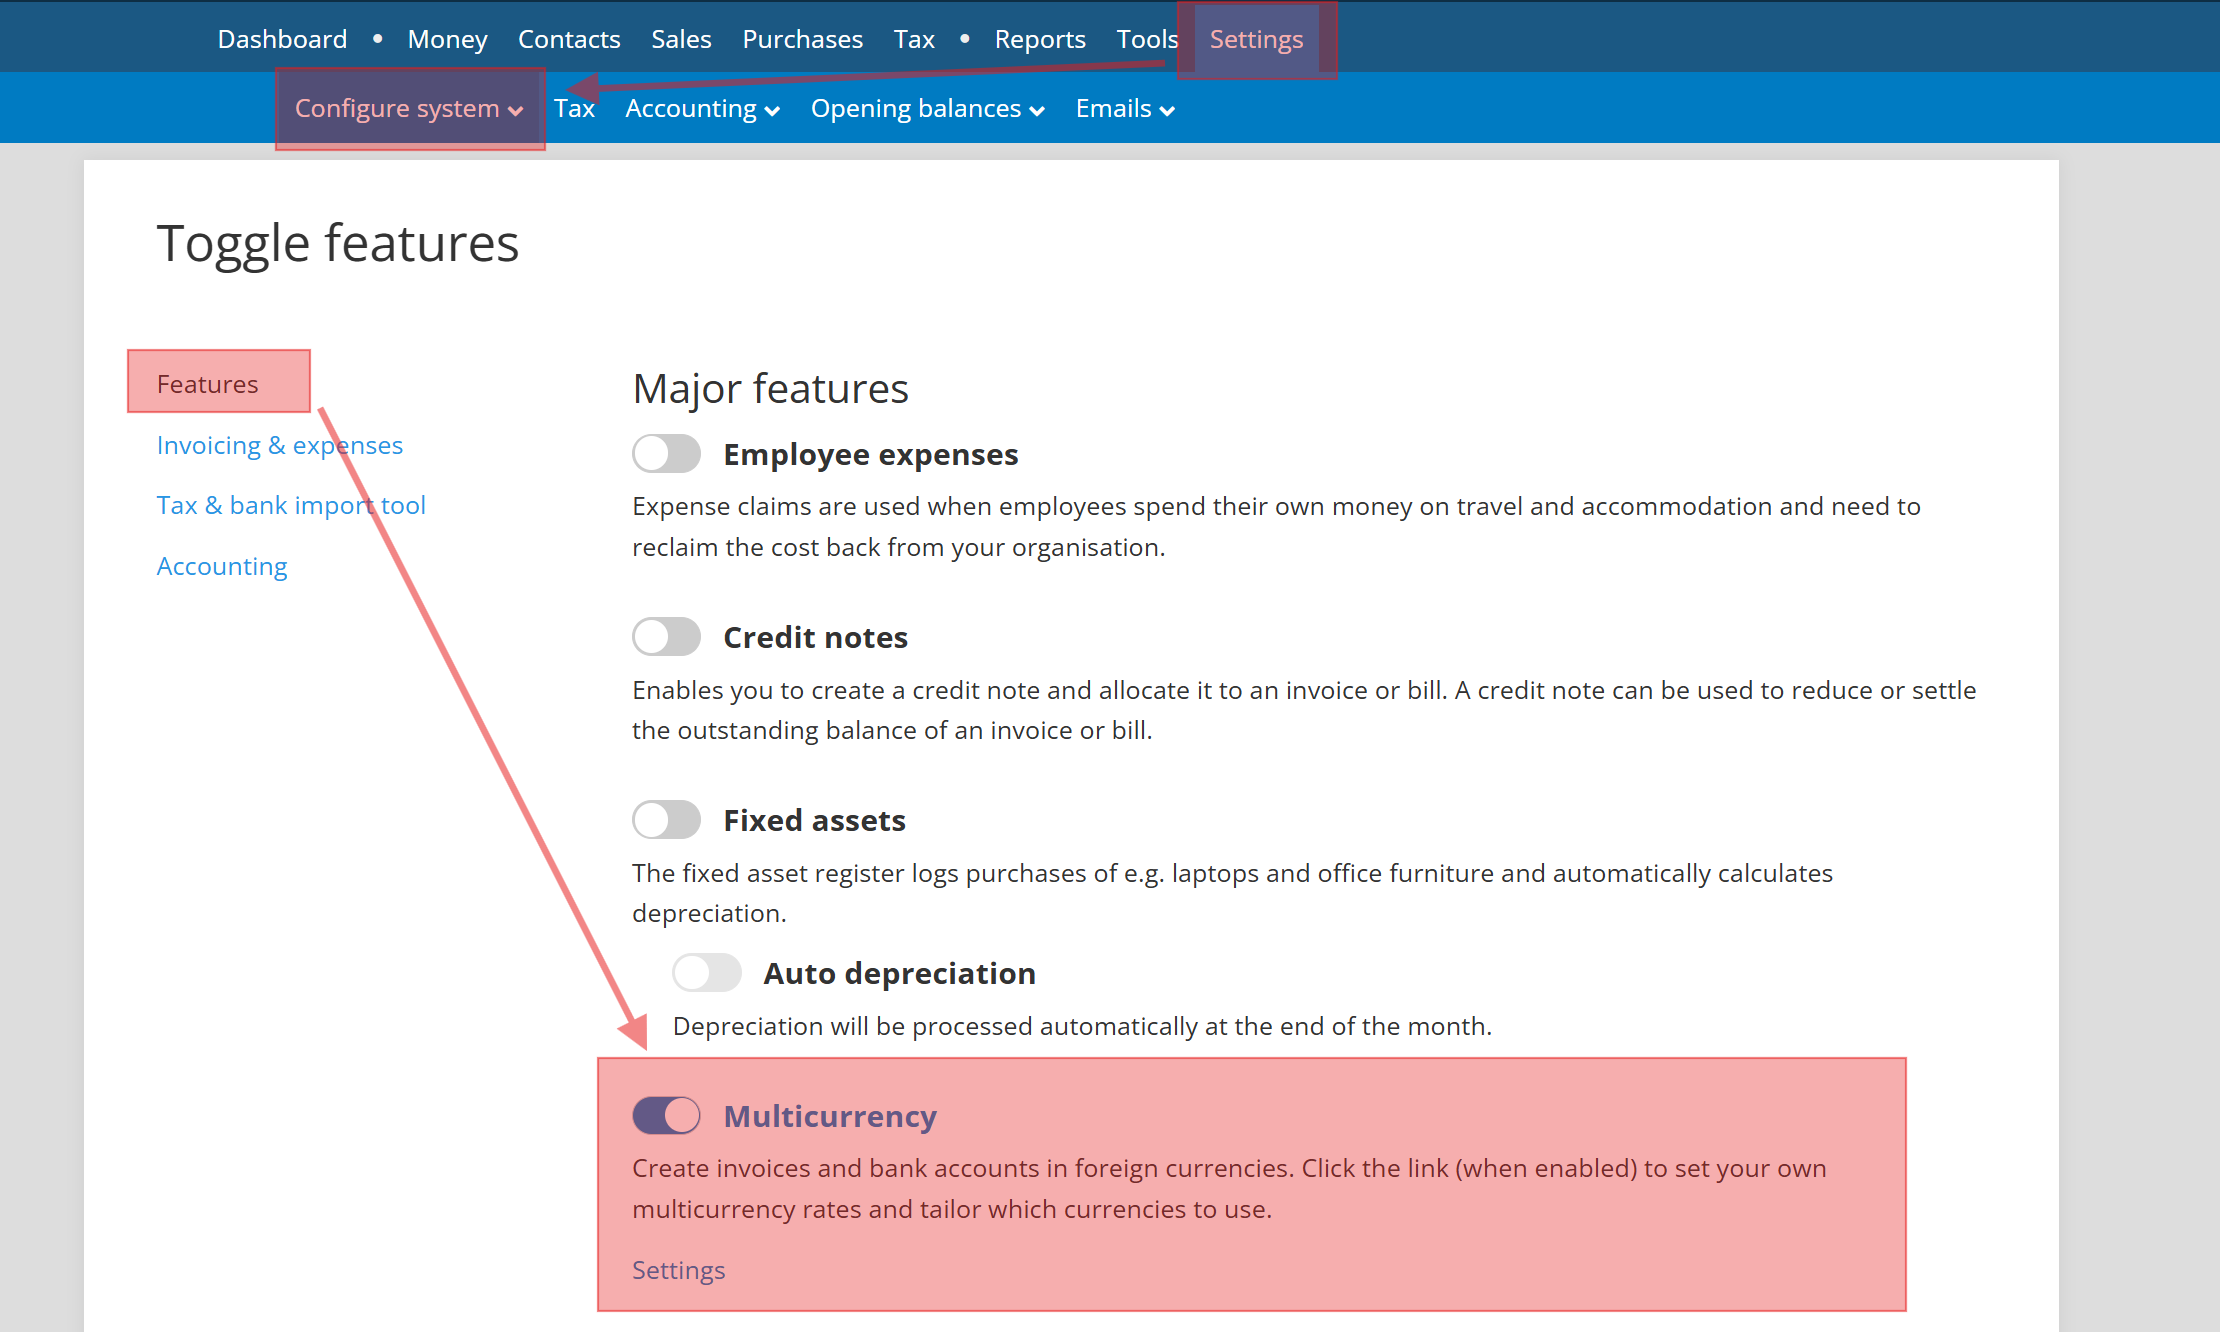The width and height of the screenshot is (2220, 1332).
Task: Open the Emails dropdown menu
Action: coord(1124,108)
